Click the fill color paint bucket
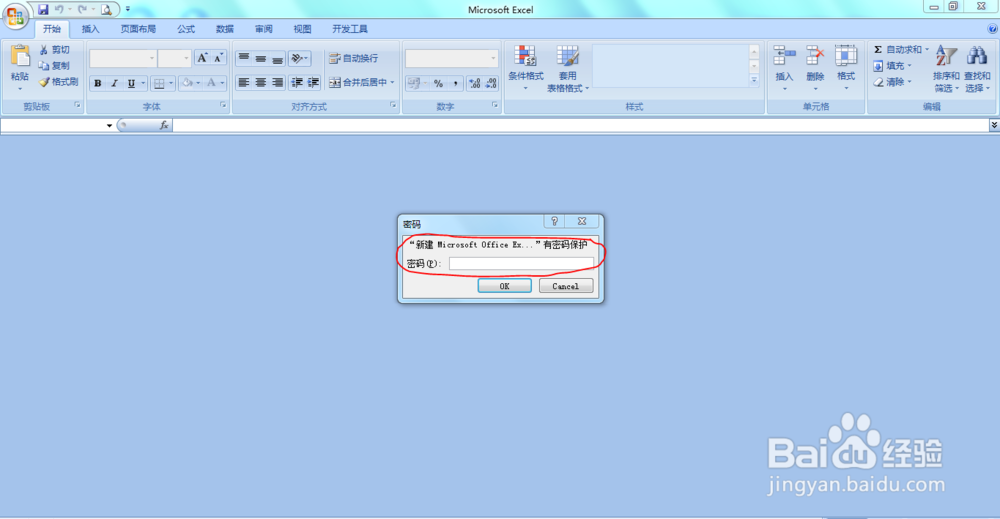This screenshot has height=519, width=1000. pyautogui.click(x=188, y=83)
